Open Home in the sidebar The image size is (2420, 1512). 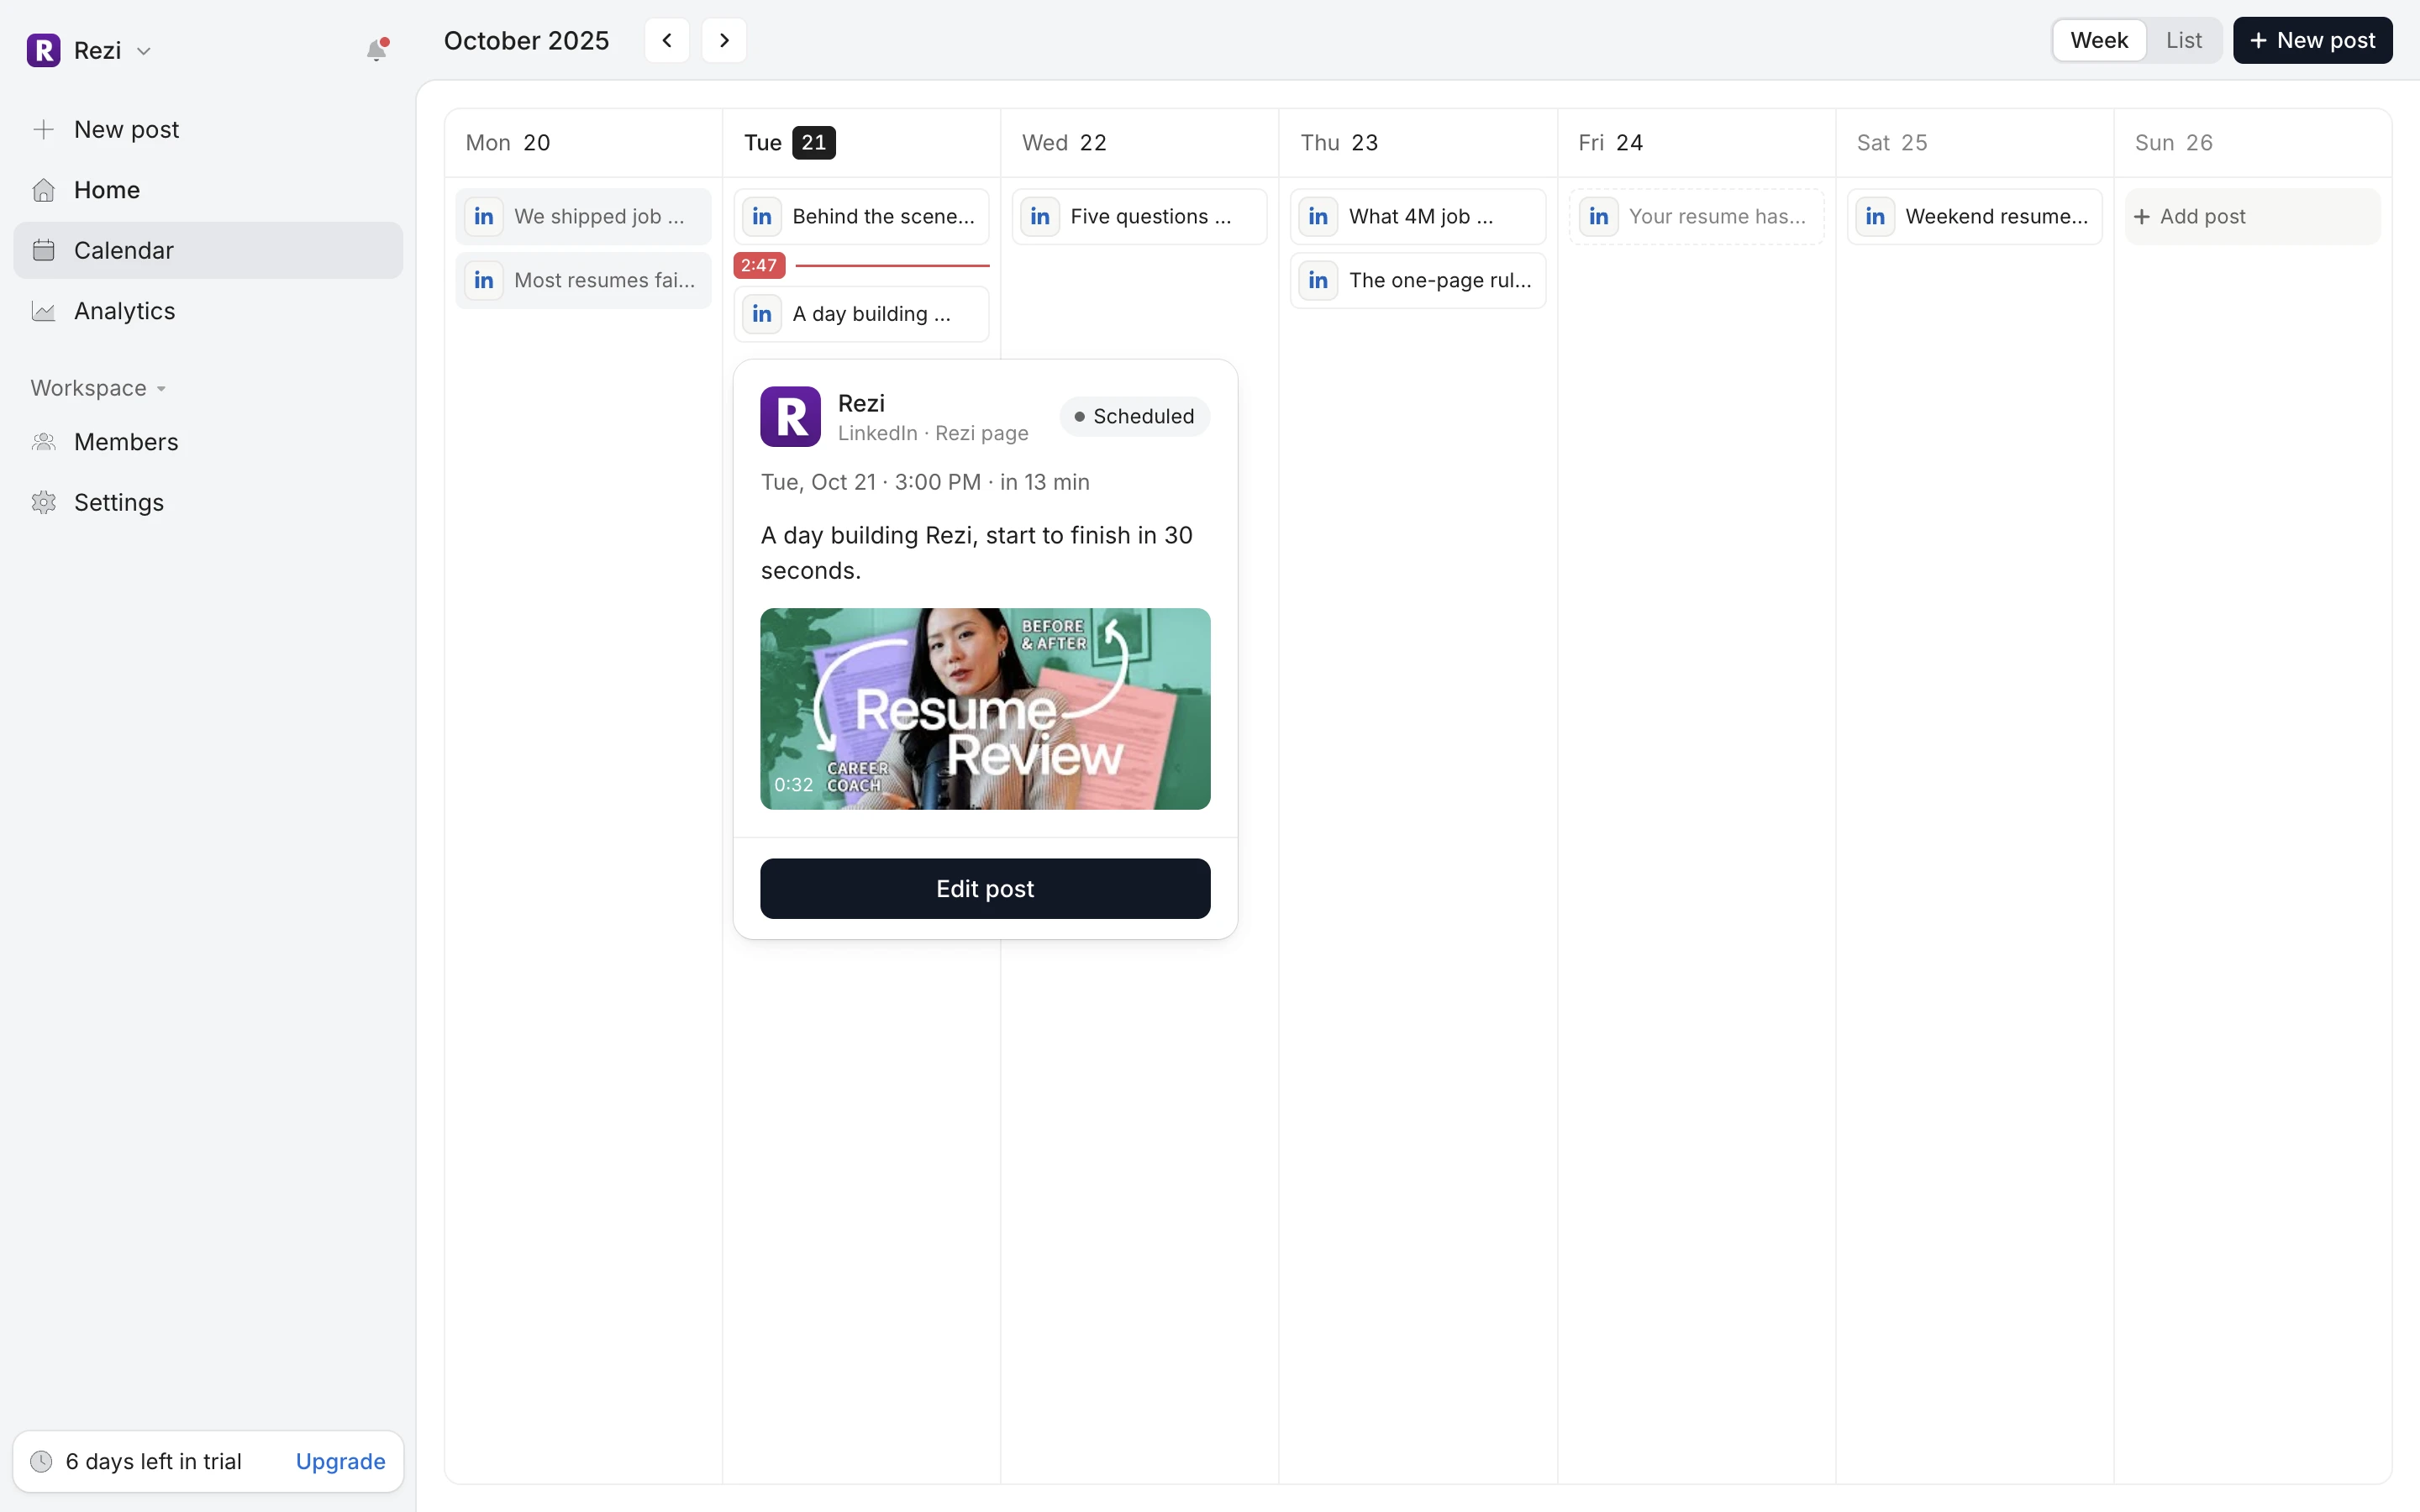[208, 190]
